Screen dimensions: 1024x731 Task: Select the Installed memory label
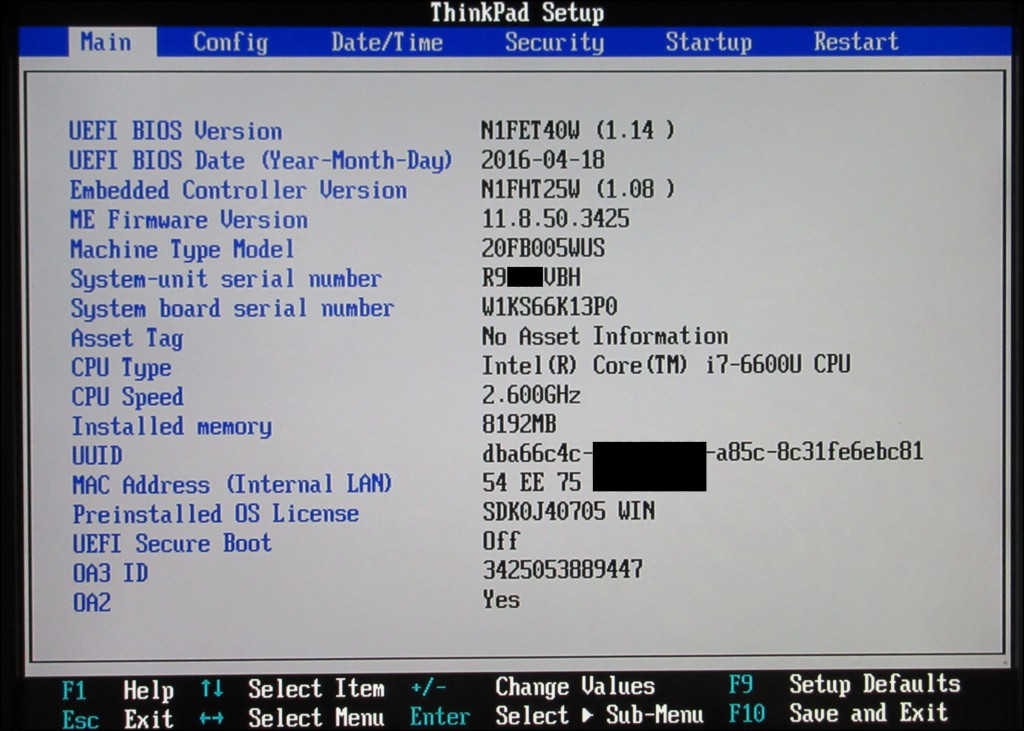(x=172, y=427)
